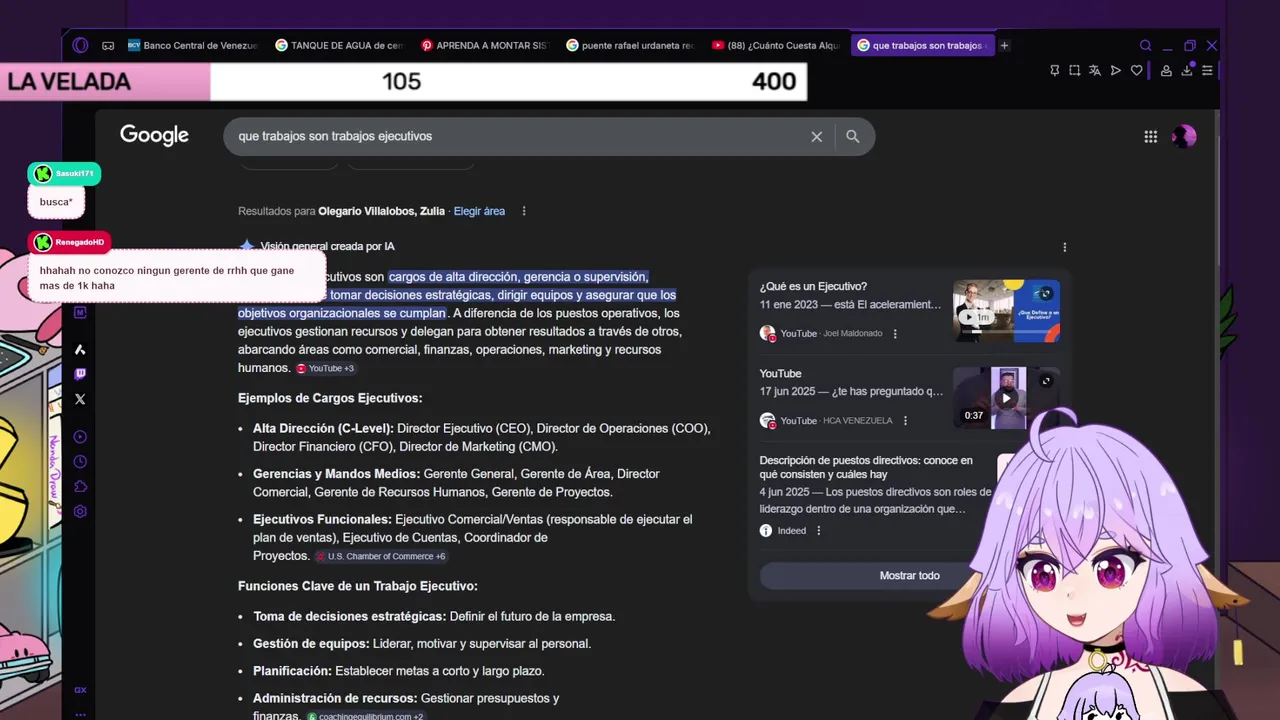This screenshot has height=720, width=1280.
Task: Open the downloads icon in toolbar
Action: tap(1187, 70)
